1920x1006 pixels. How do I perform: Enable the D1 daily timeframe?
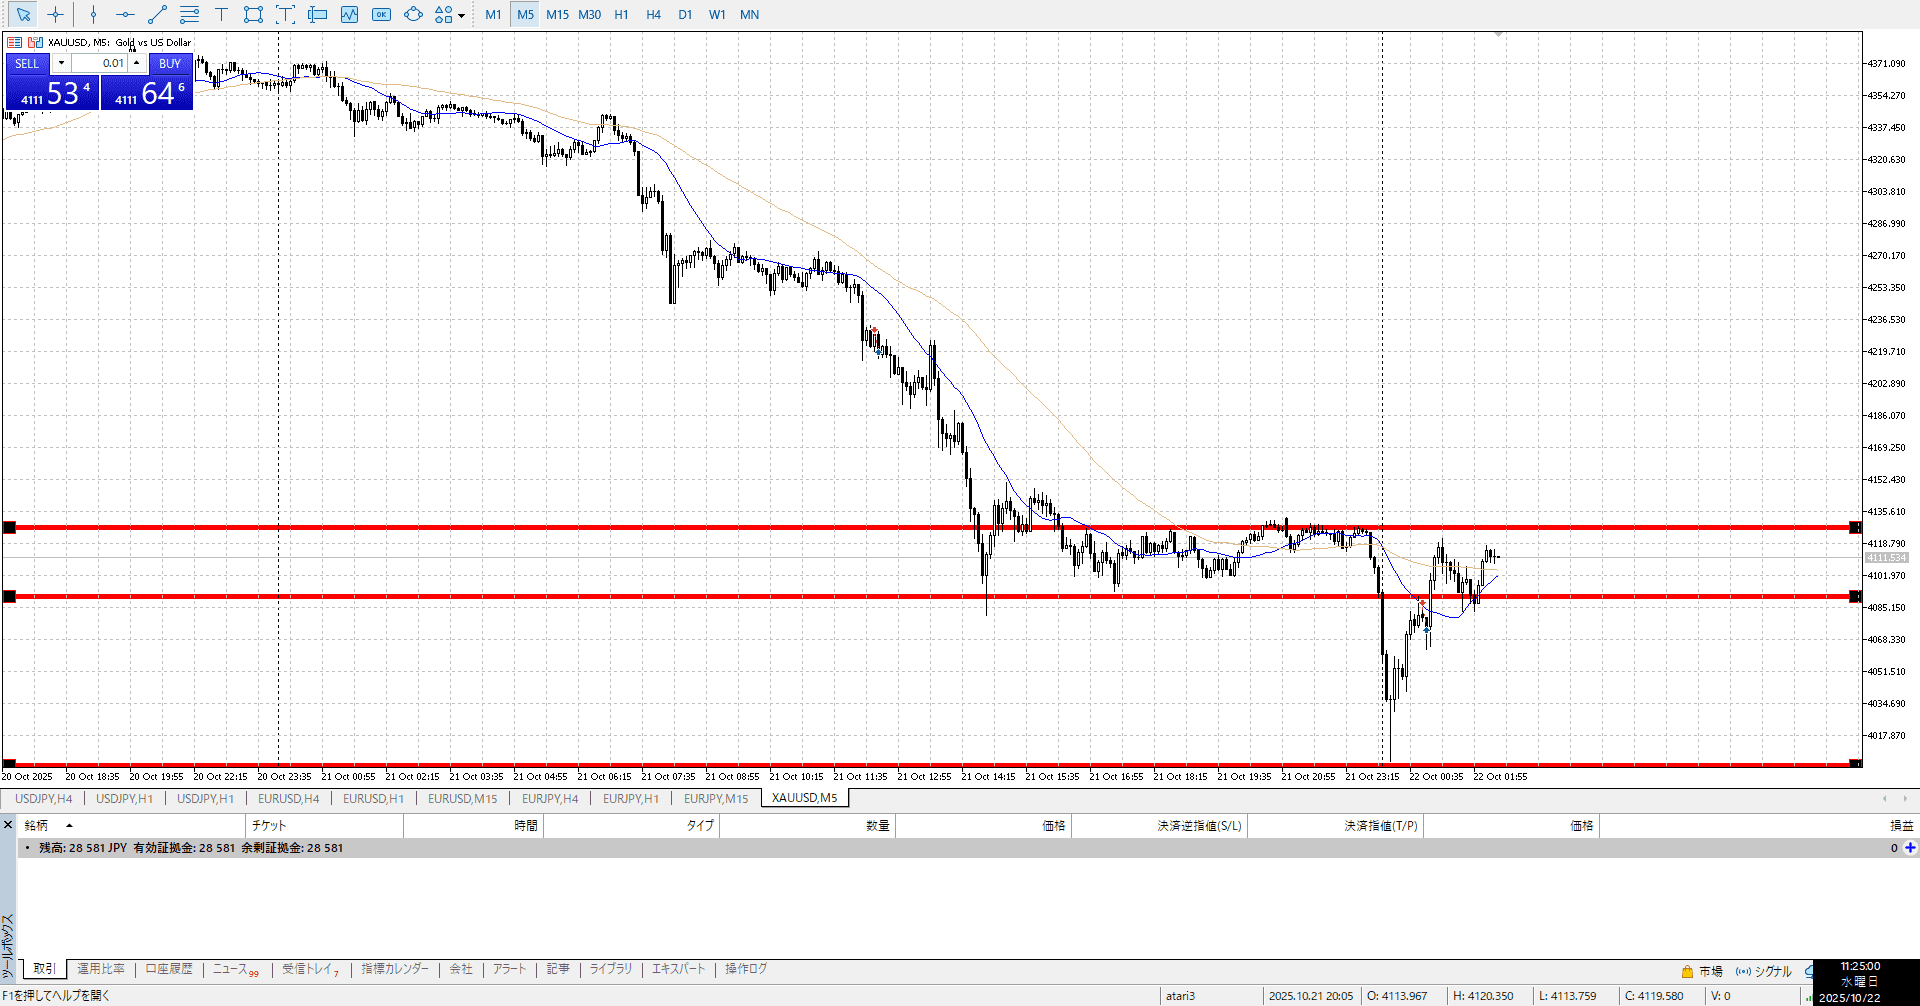pyautogui.click(x=685, y=14)
